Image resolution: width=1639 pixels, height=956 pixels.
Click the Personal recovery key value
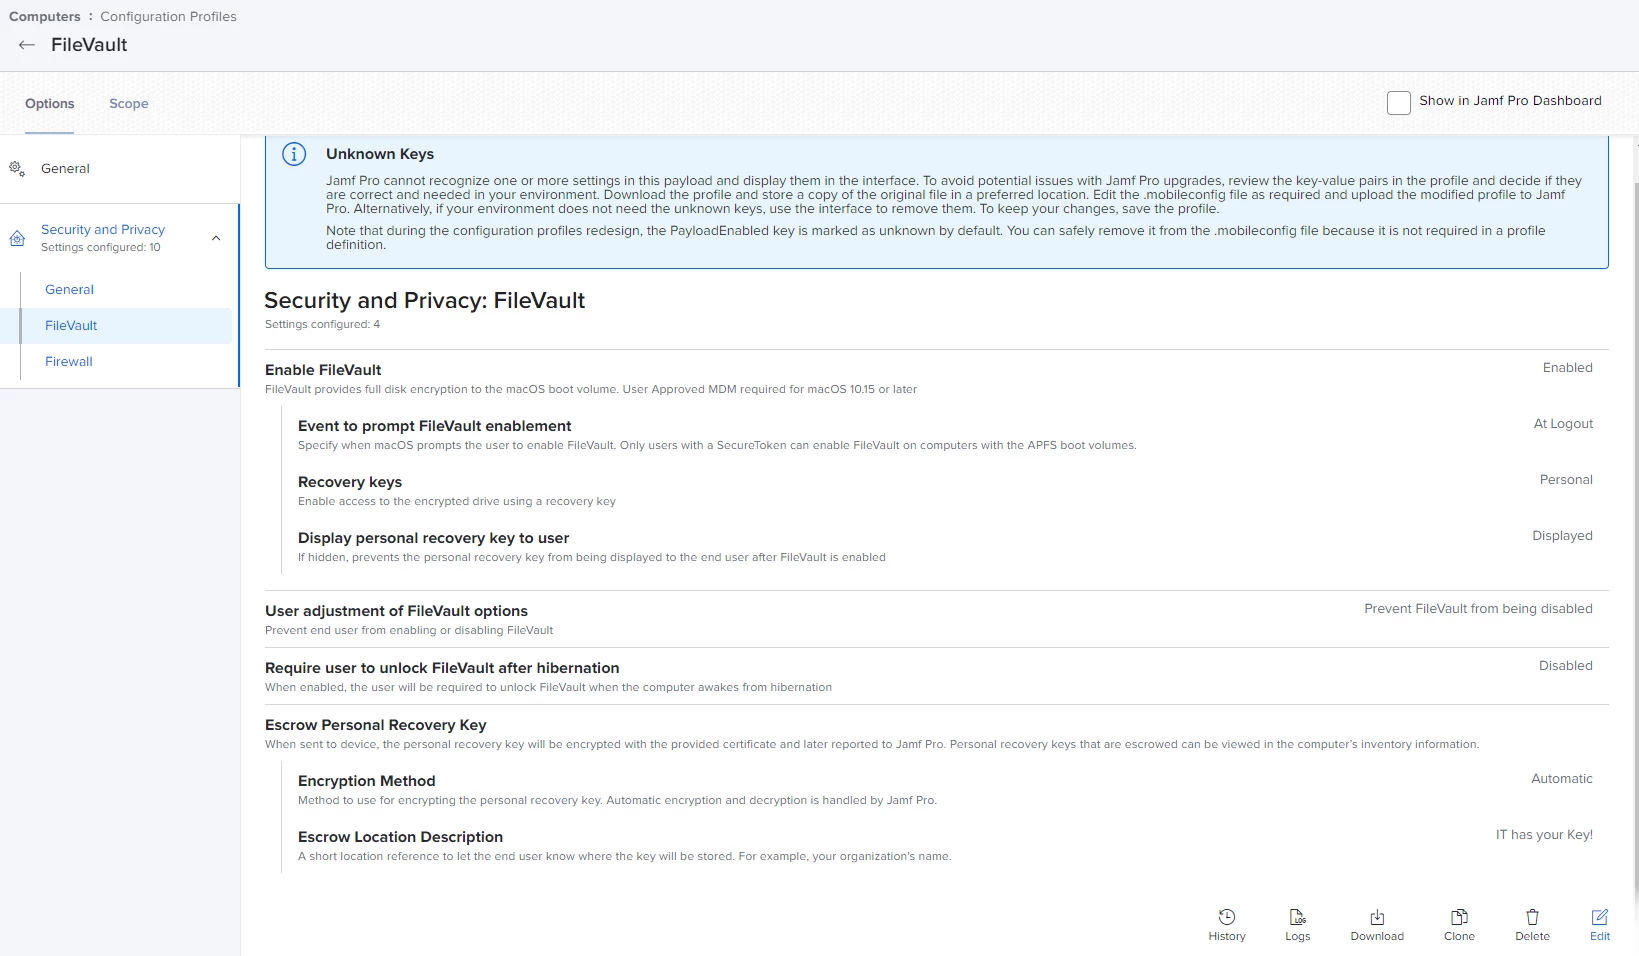coord(1566,480)
